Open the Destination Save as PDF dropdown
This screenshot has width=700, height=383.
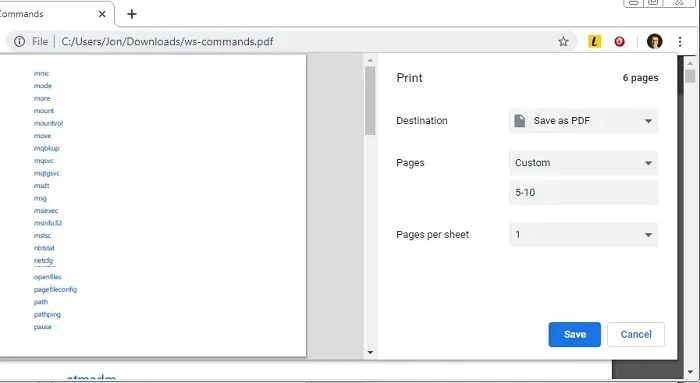pyautogui.click(x=583, y=121)
